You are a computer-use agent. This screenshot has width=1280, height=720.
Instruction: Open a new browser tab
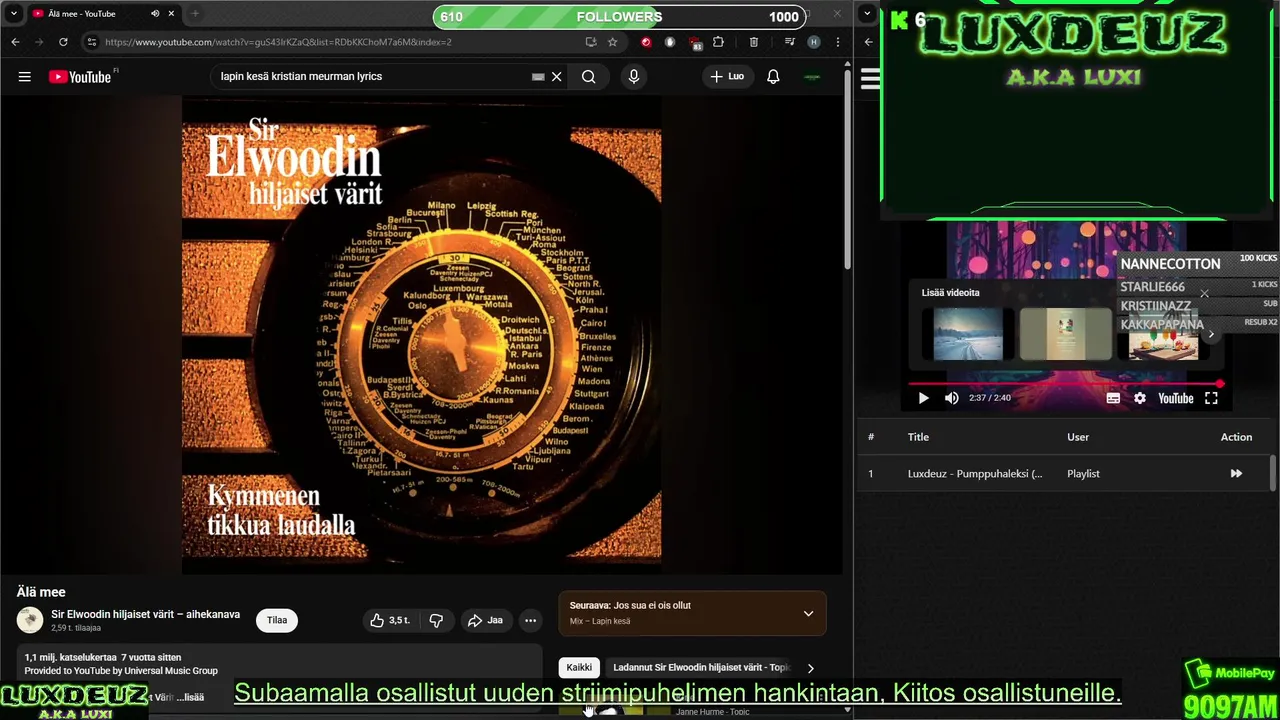click(x=194, y=14)
